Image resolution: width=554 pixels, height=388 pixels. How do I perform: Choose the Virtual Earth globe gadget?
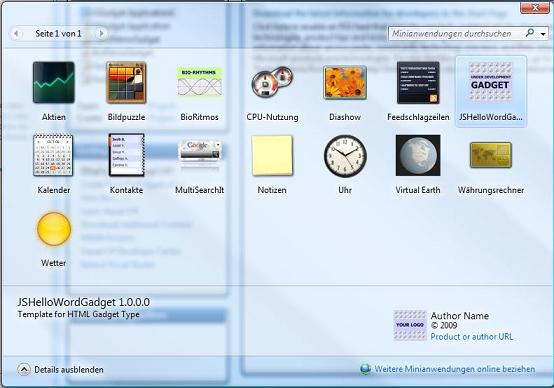[x=418, y=155]
